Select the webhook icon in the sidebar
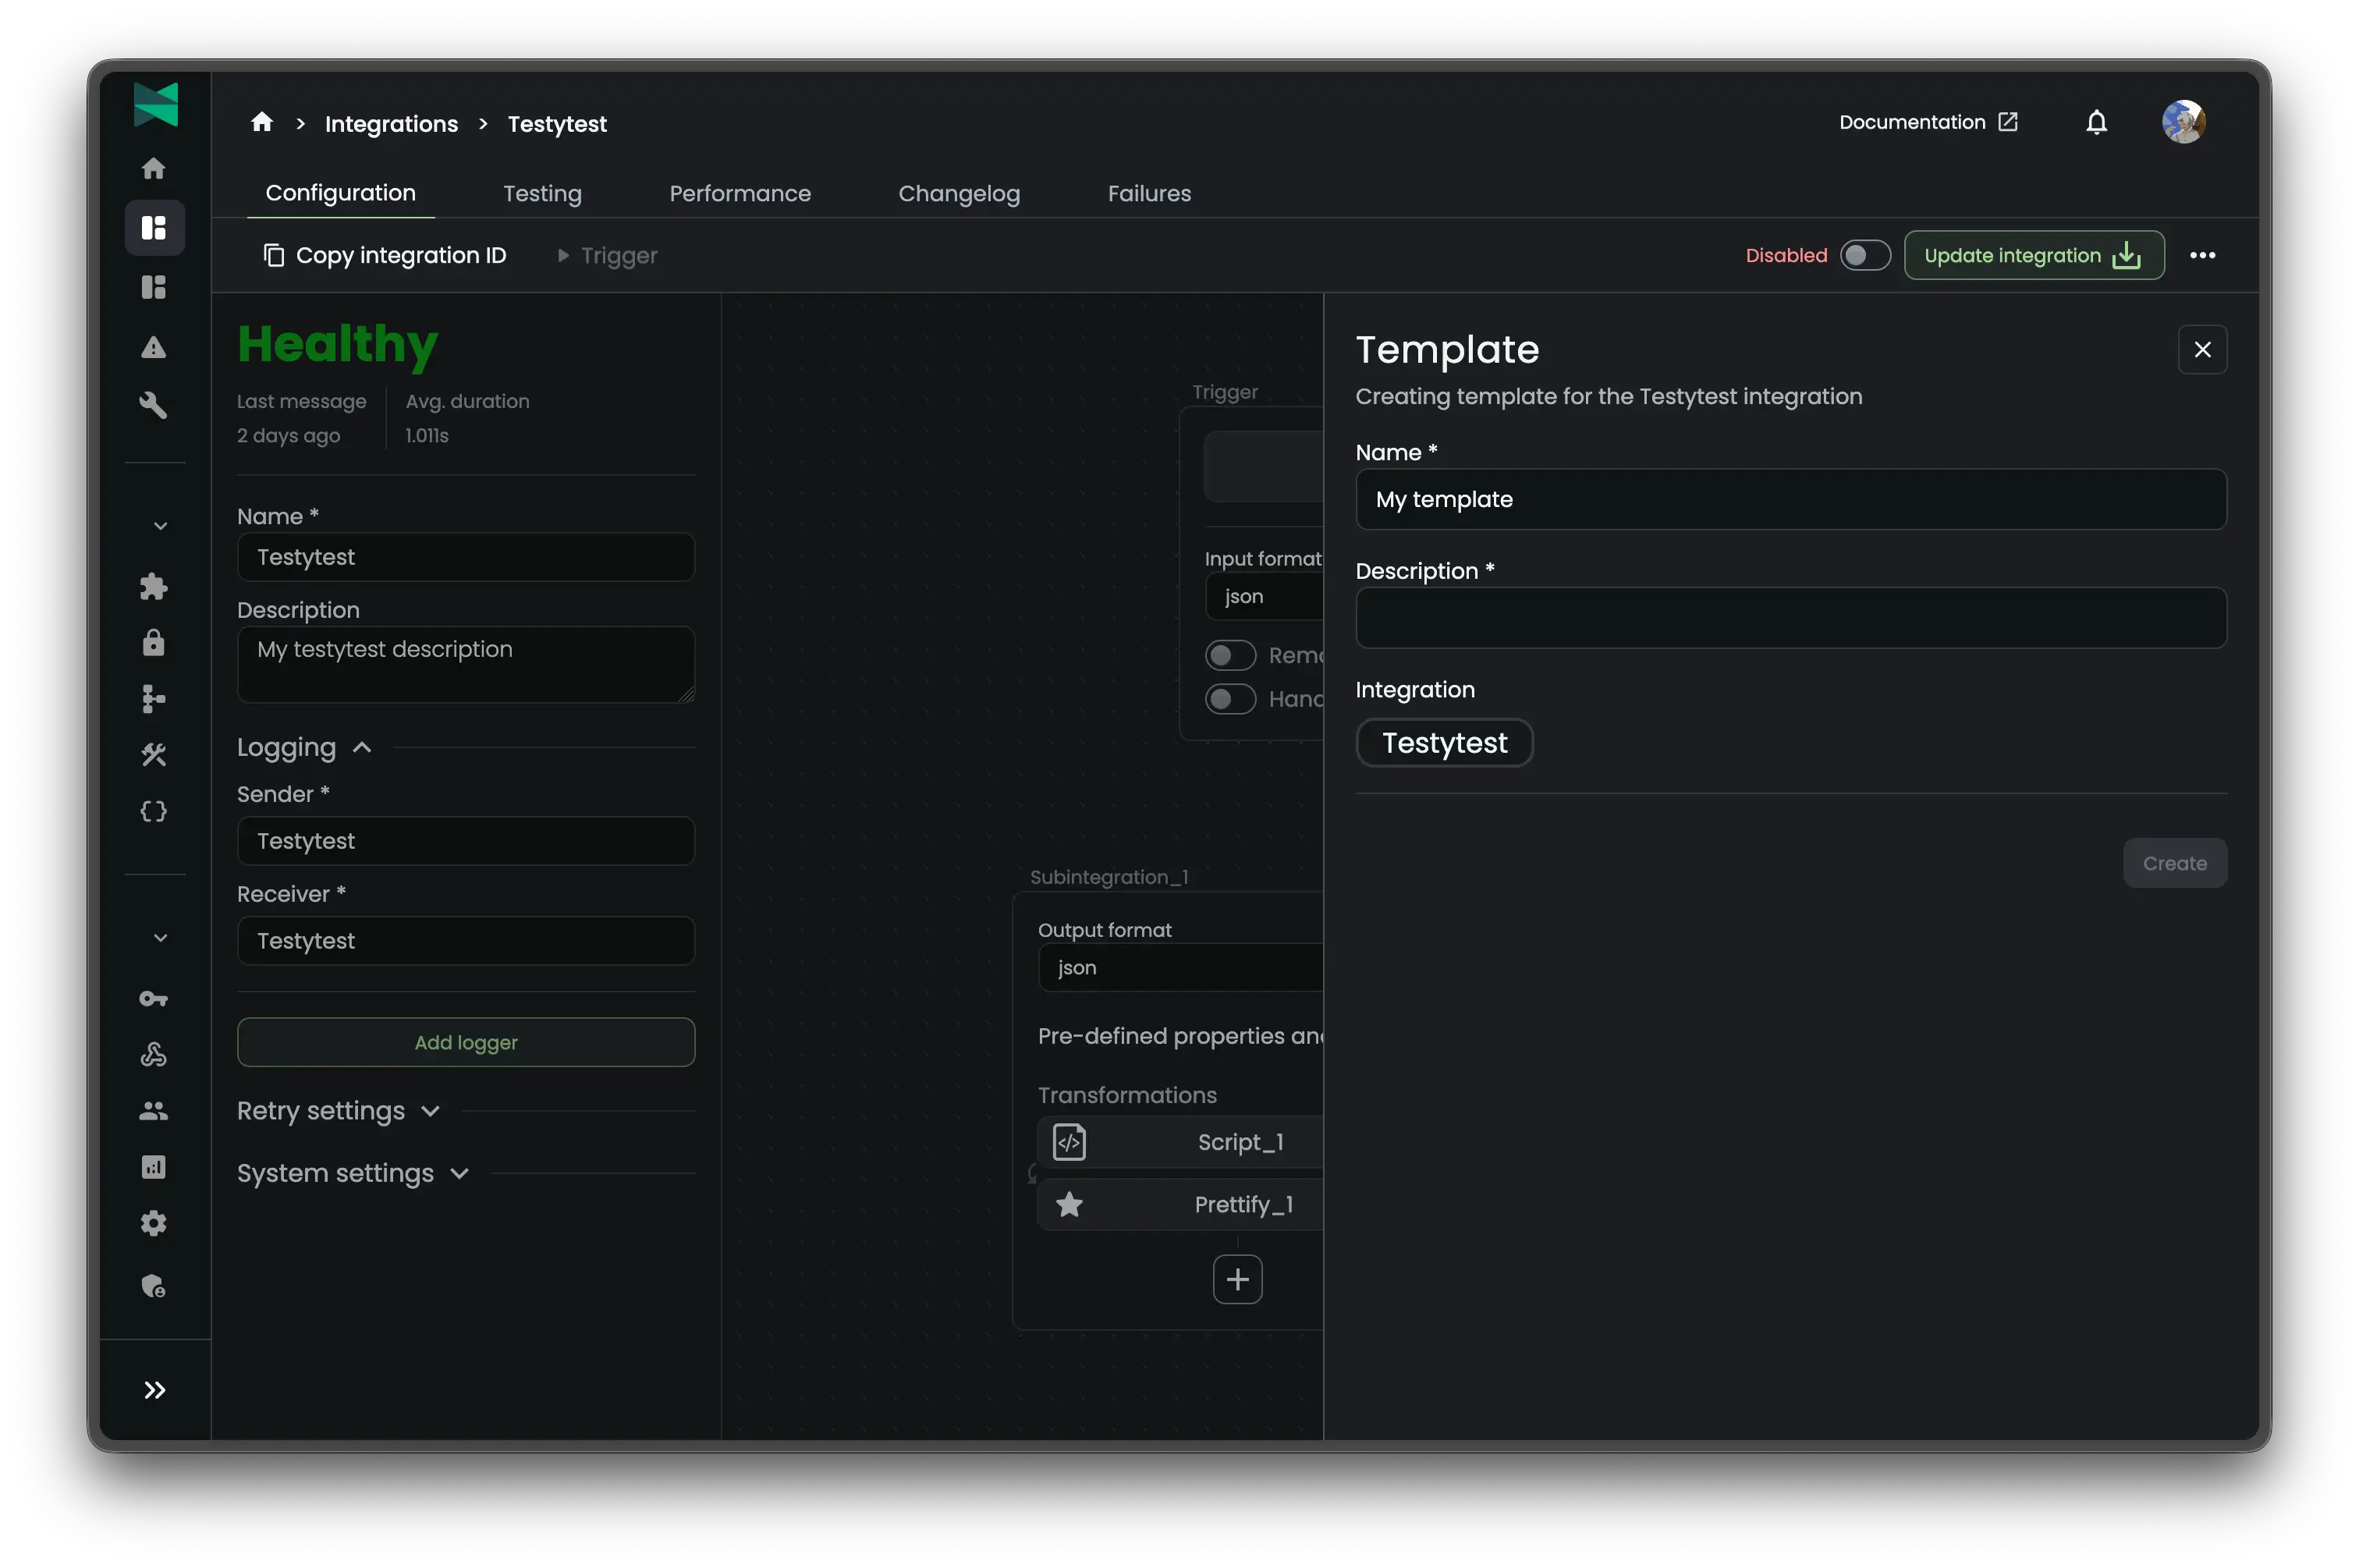 pyautogui.click(x=155, y=1053)
